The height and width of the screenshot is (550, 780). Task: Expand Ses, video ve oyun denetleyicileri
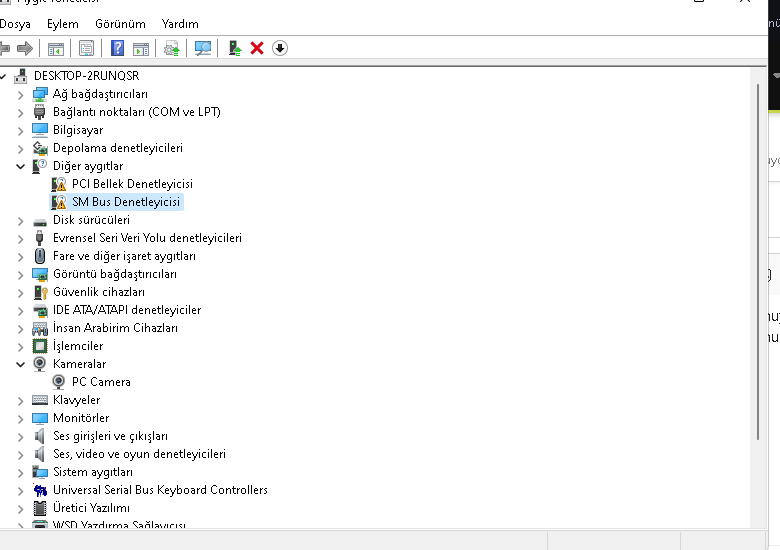tap(20, 454)
